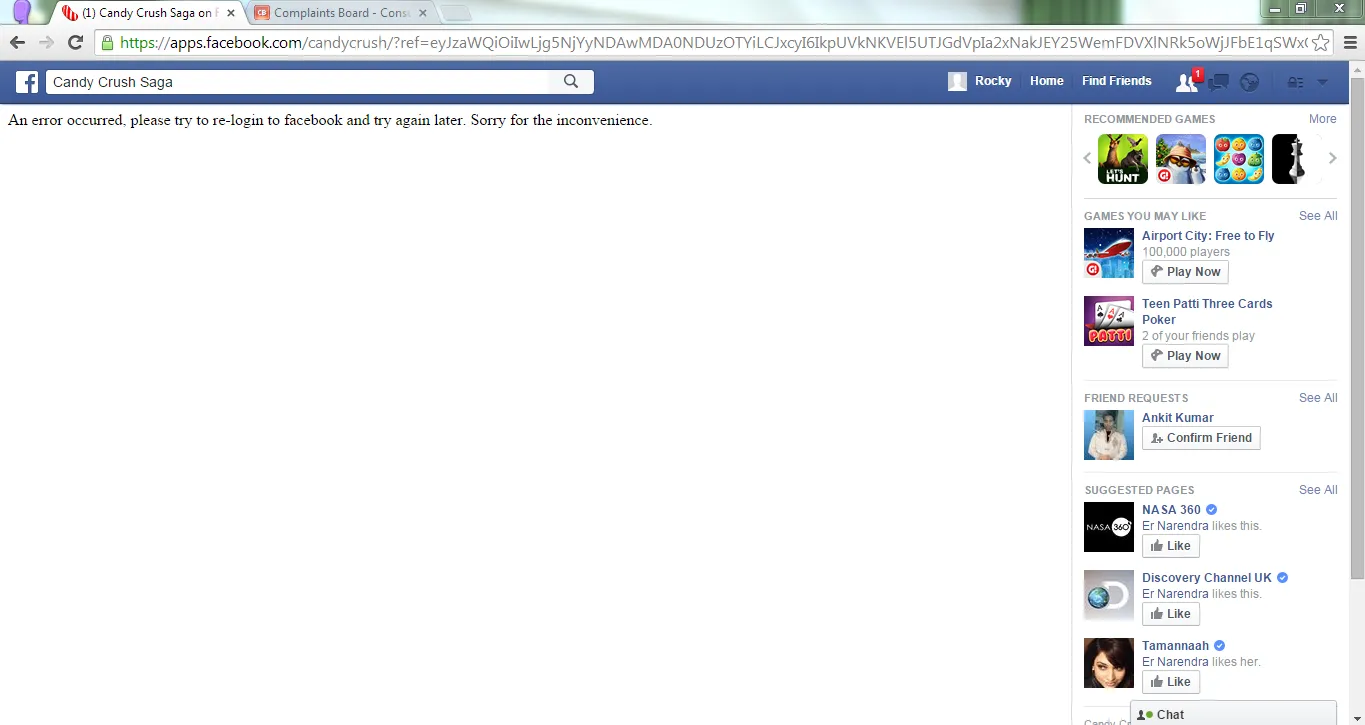See All friend requests
Viewport: 1365px width, 725px height.
[x=1318, y=398]
